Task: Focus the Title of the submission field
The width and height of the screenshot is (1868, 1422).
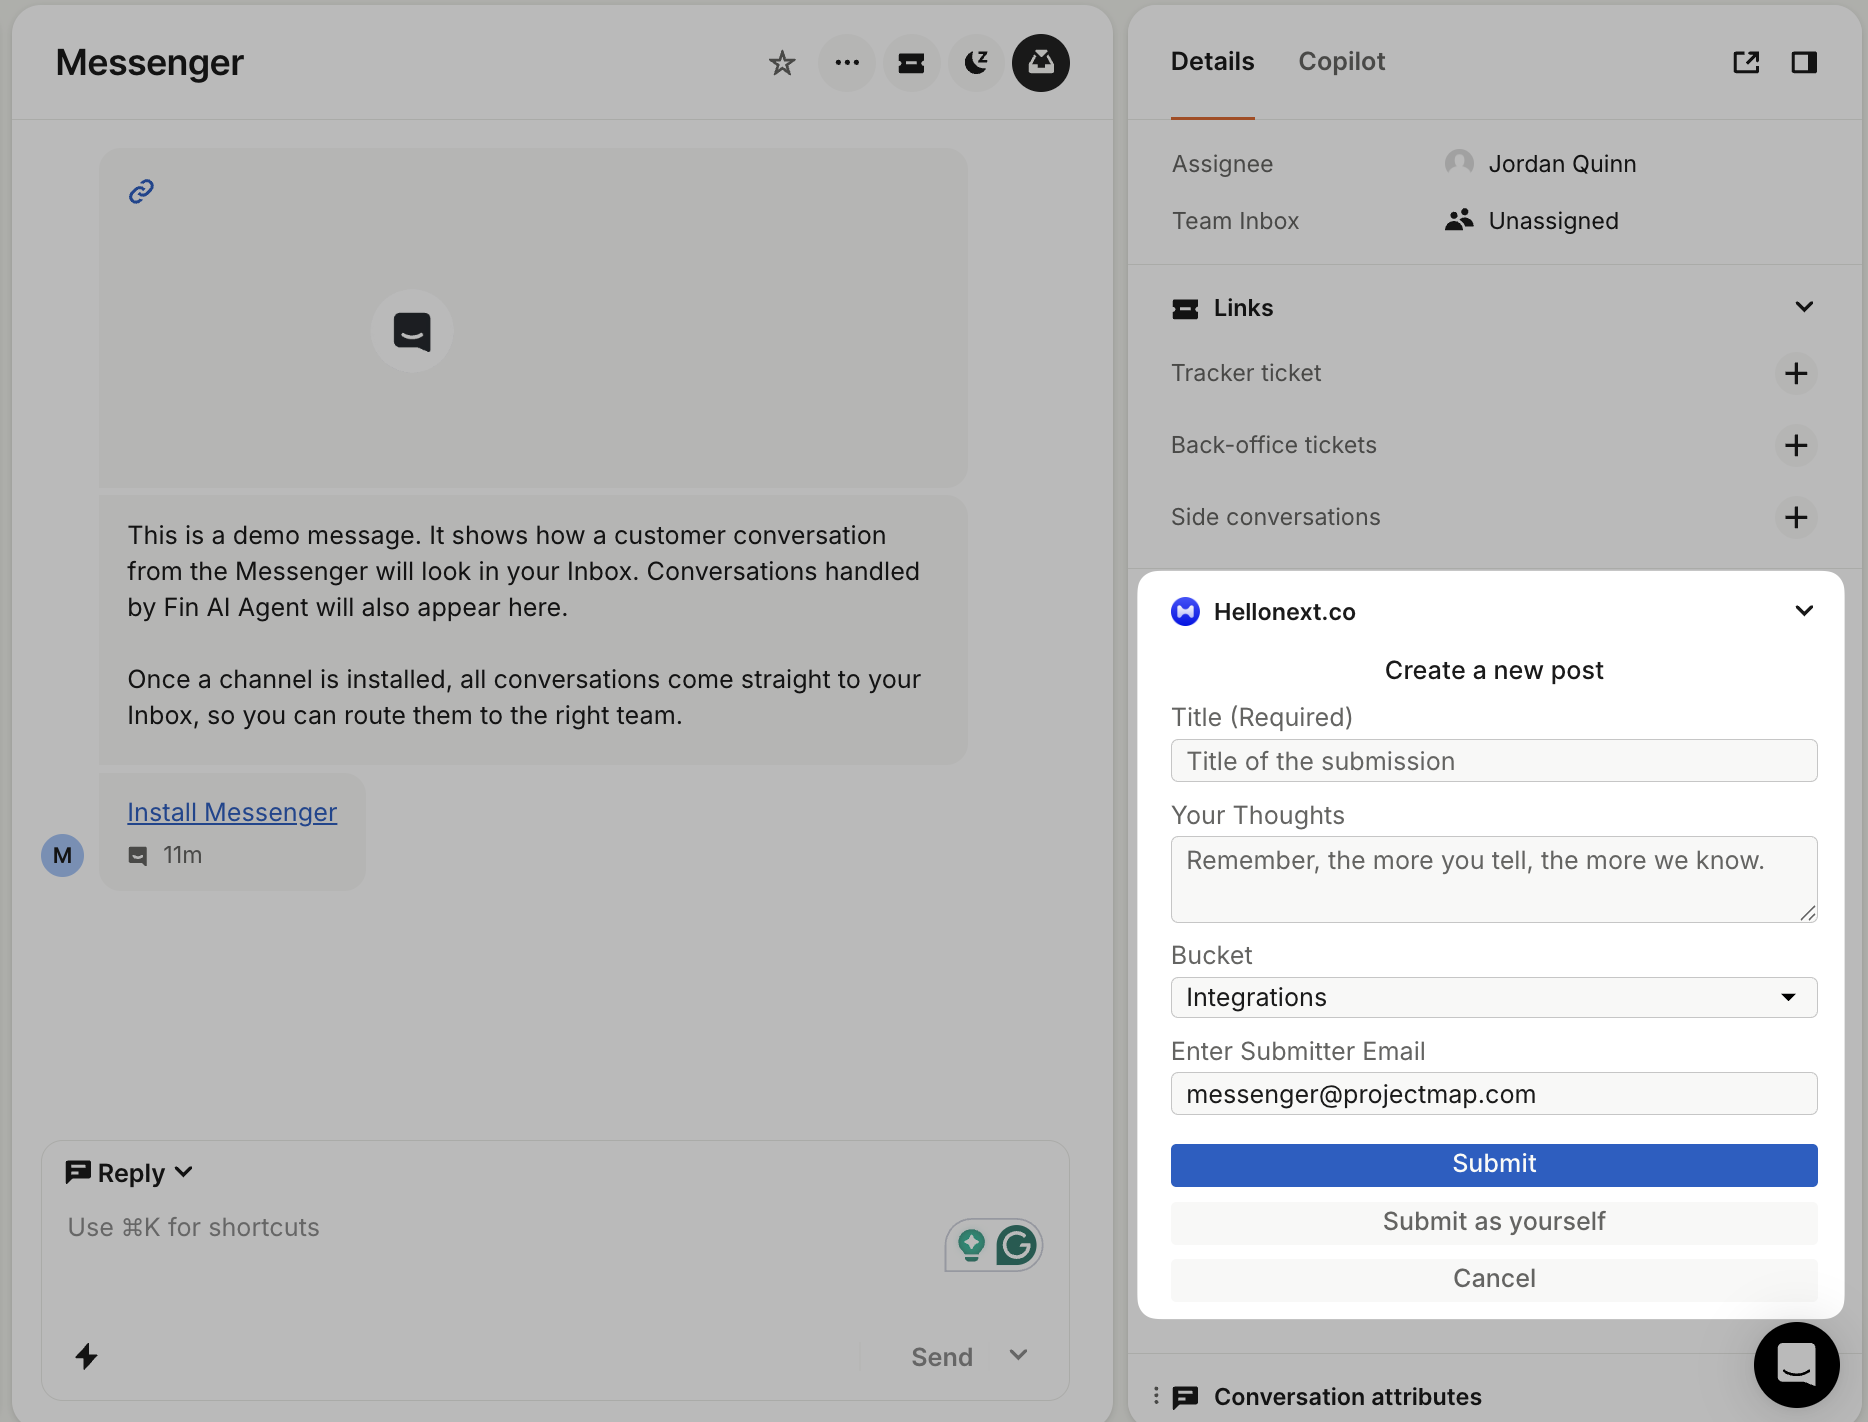Action: (x=1494, y=761)
